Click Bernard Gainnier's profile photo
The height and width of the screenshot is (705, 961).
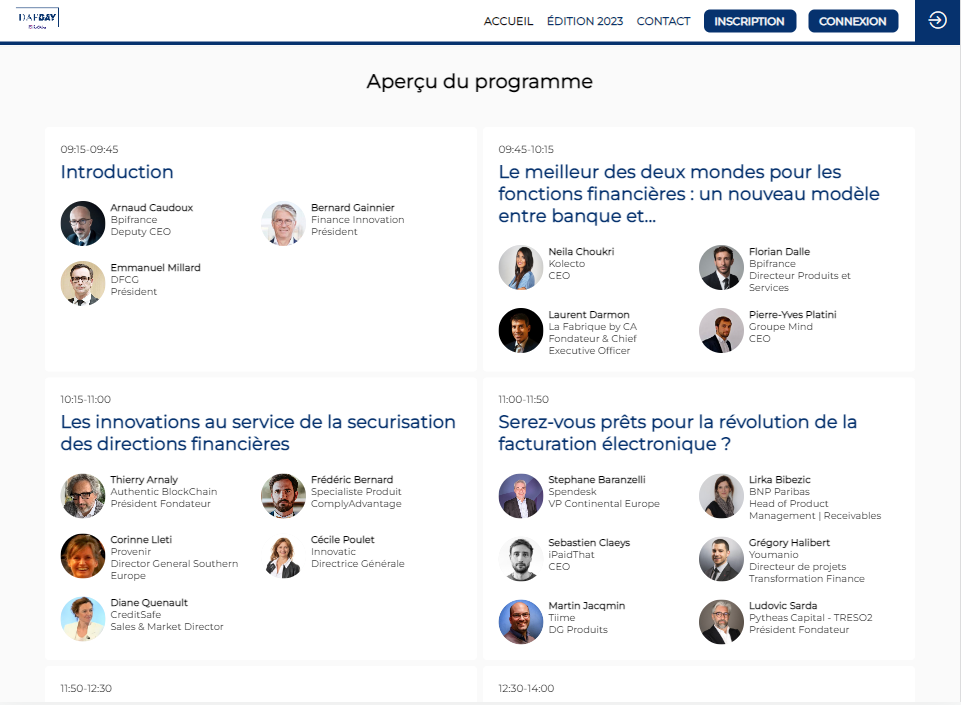pyautogui.click(x=283, y=223)
